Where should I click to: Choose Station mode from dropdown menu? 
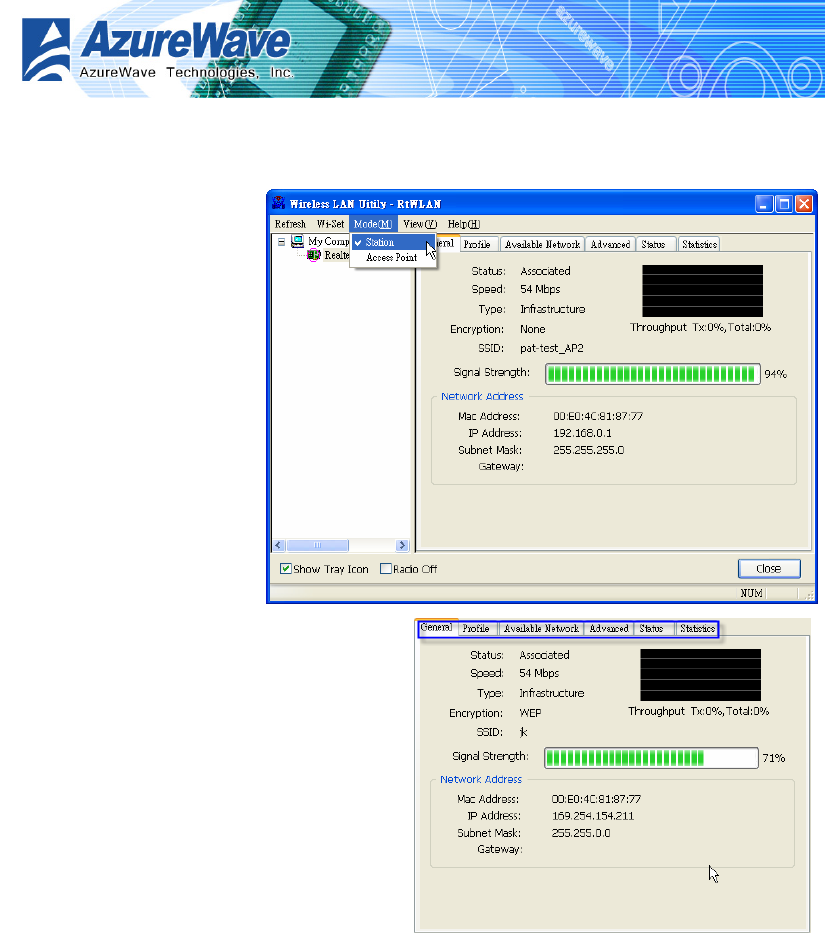coord(393,242)
